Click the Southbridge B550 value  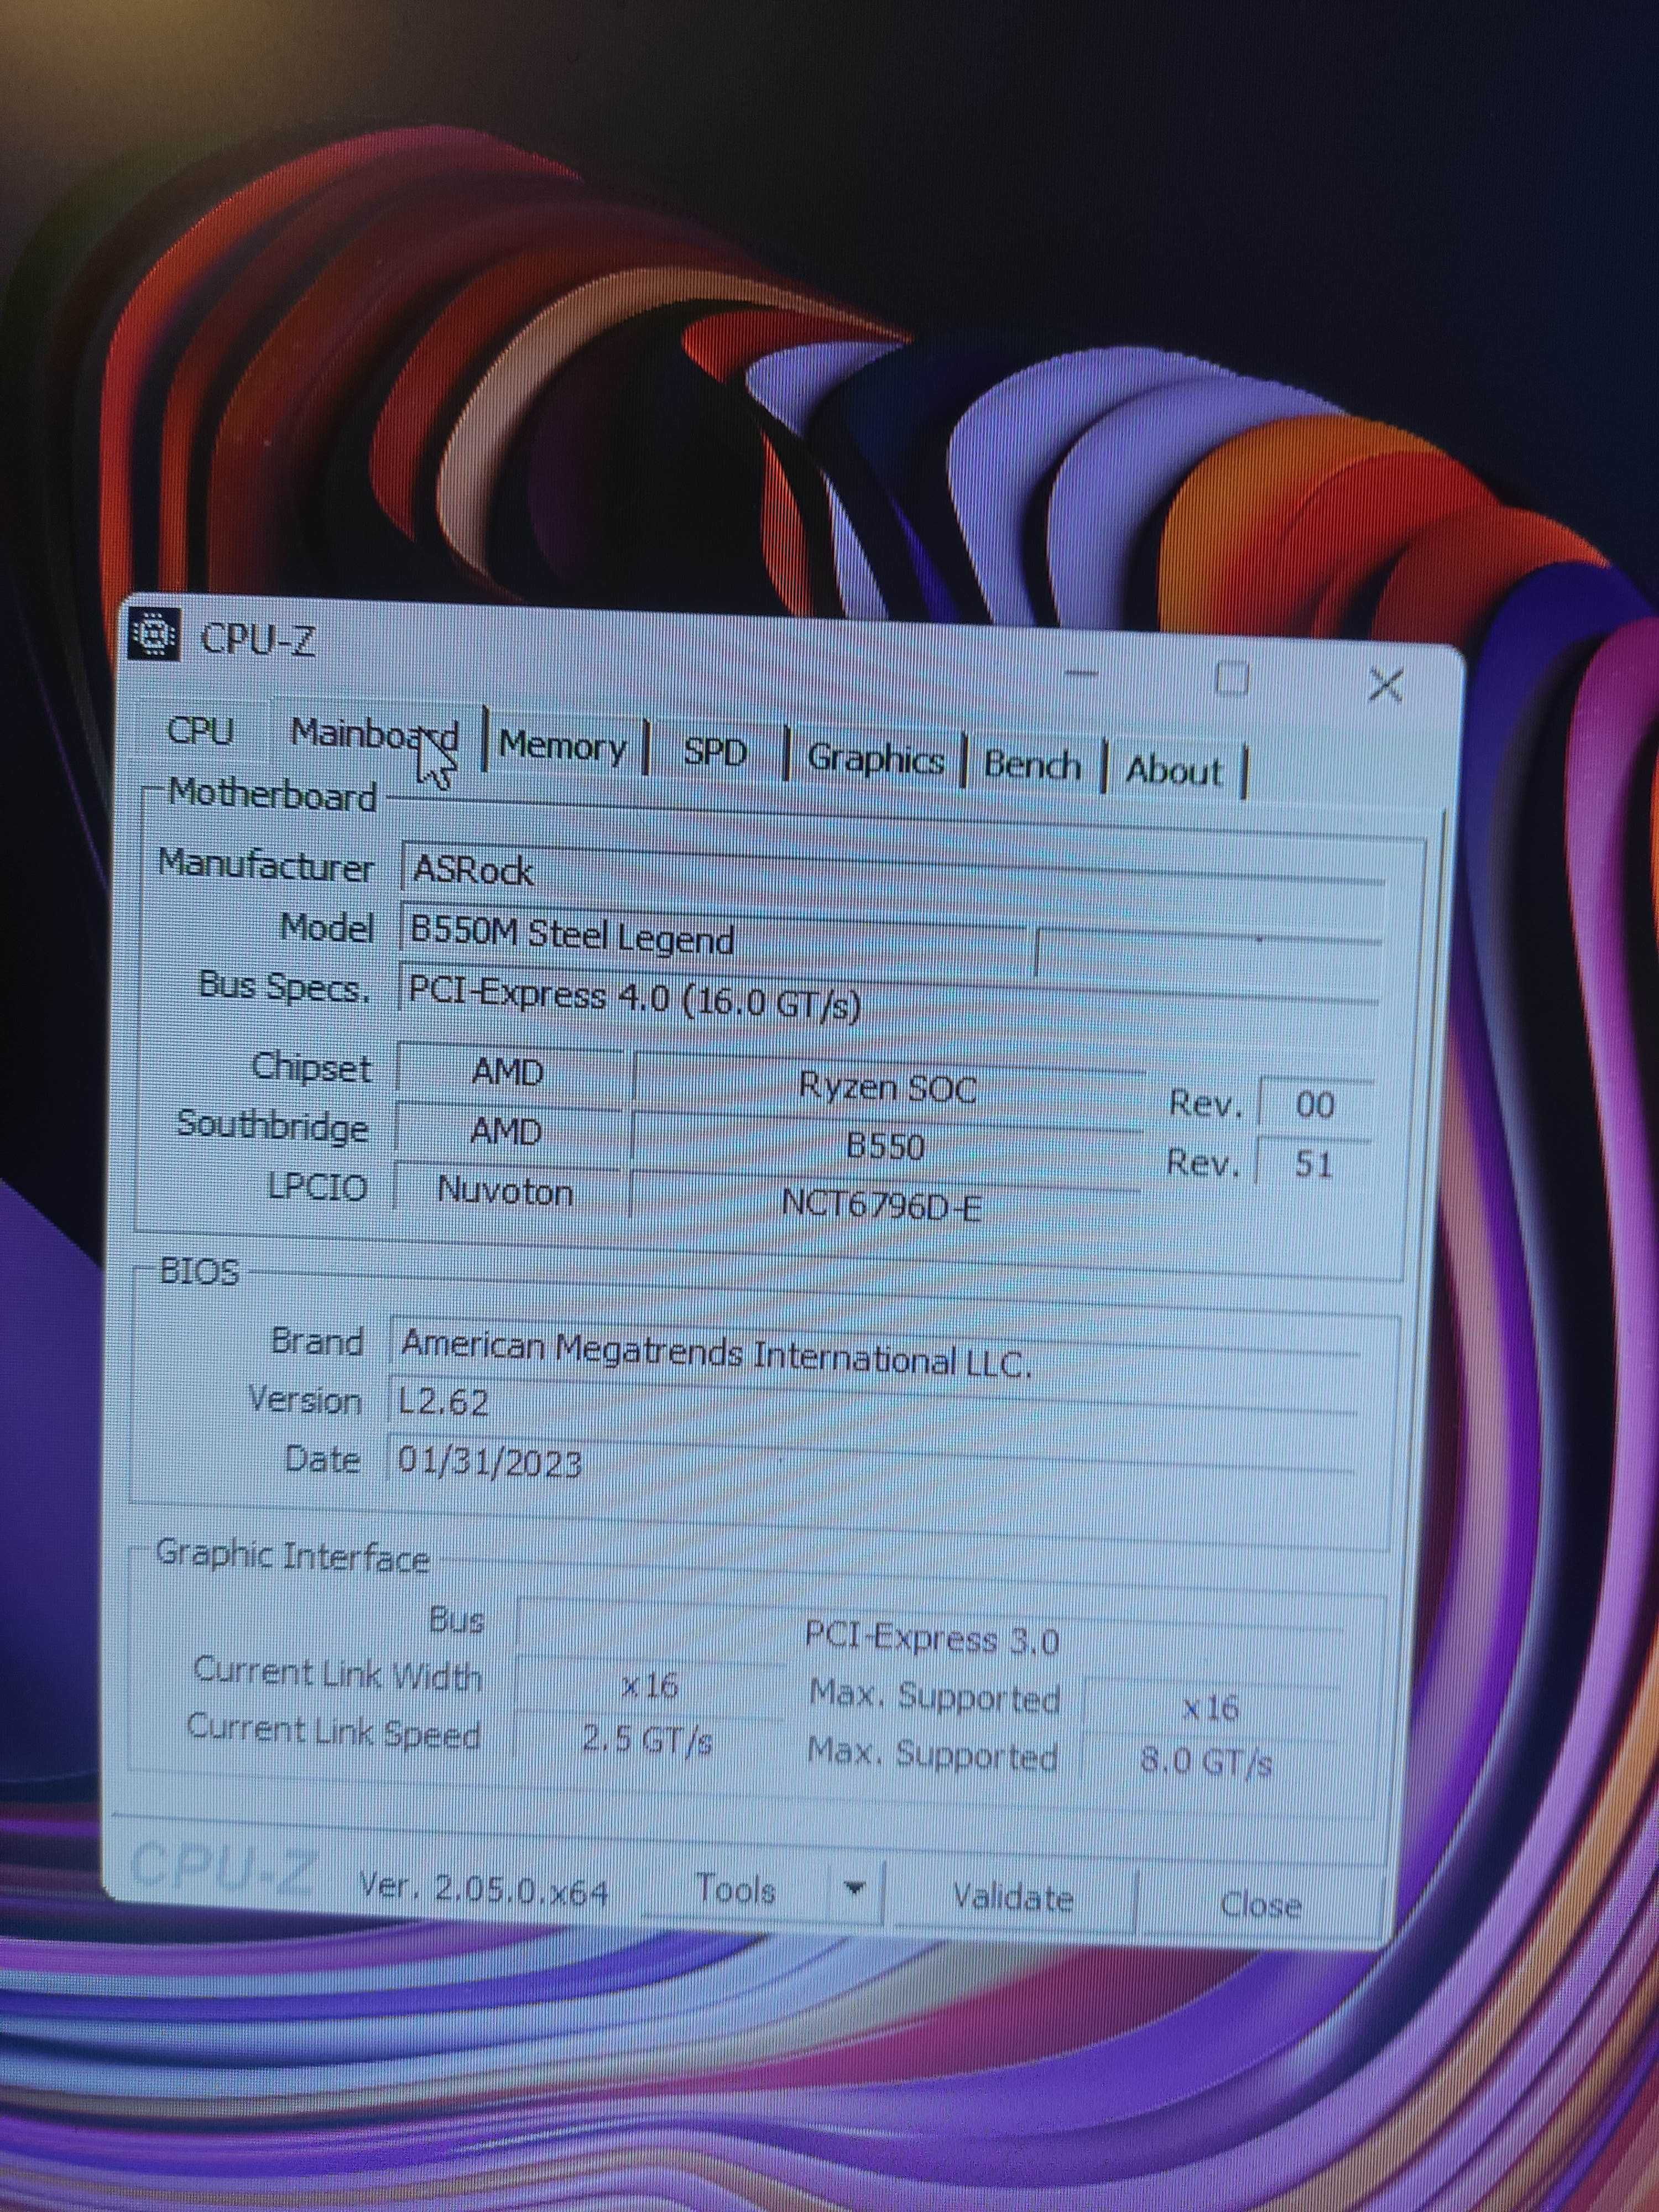(x=885, y=1146)
